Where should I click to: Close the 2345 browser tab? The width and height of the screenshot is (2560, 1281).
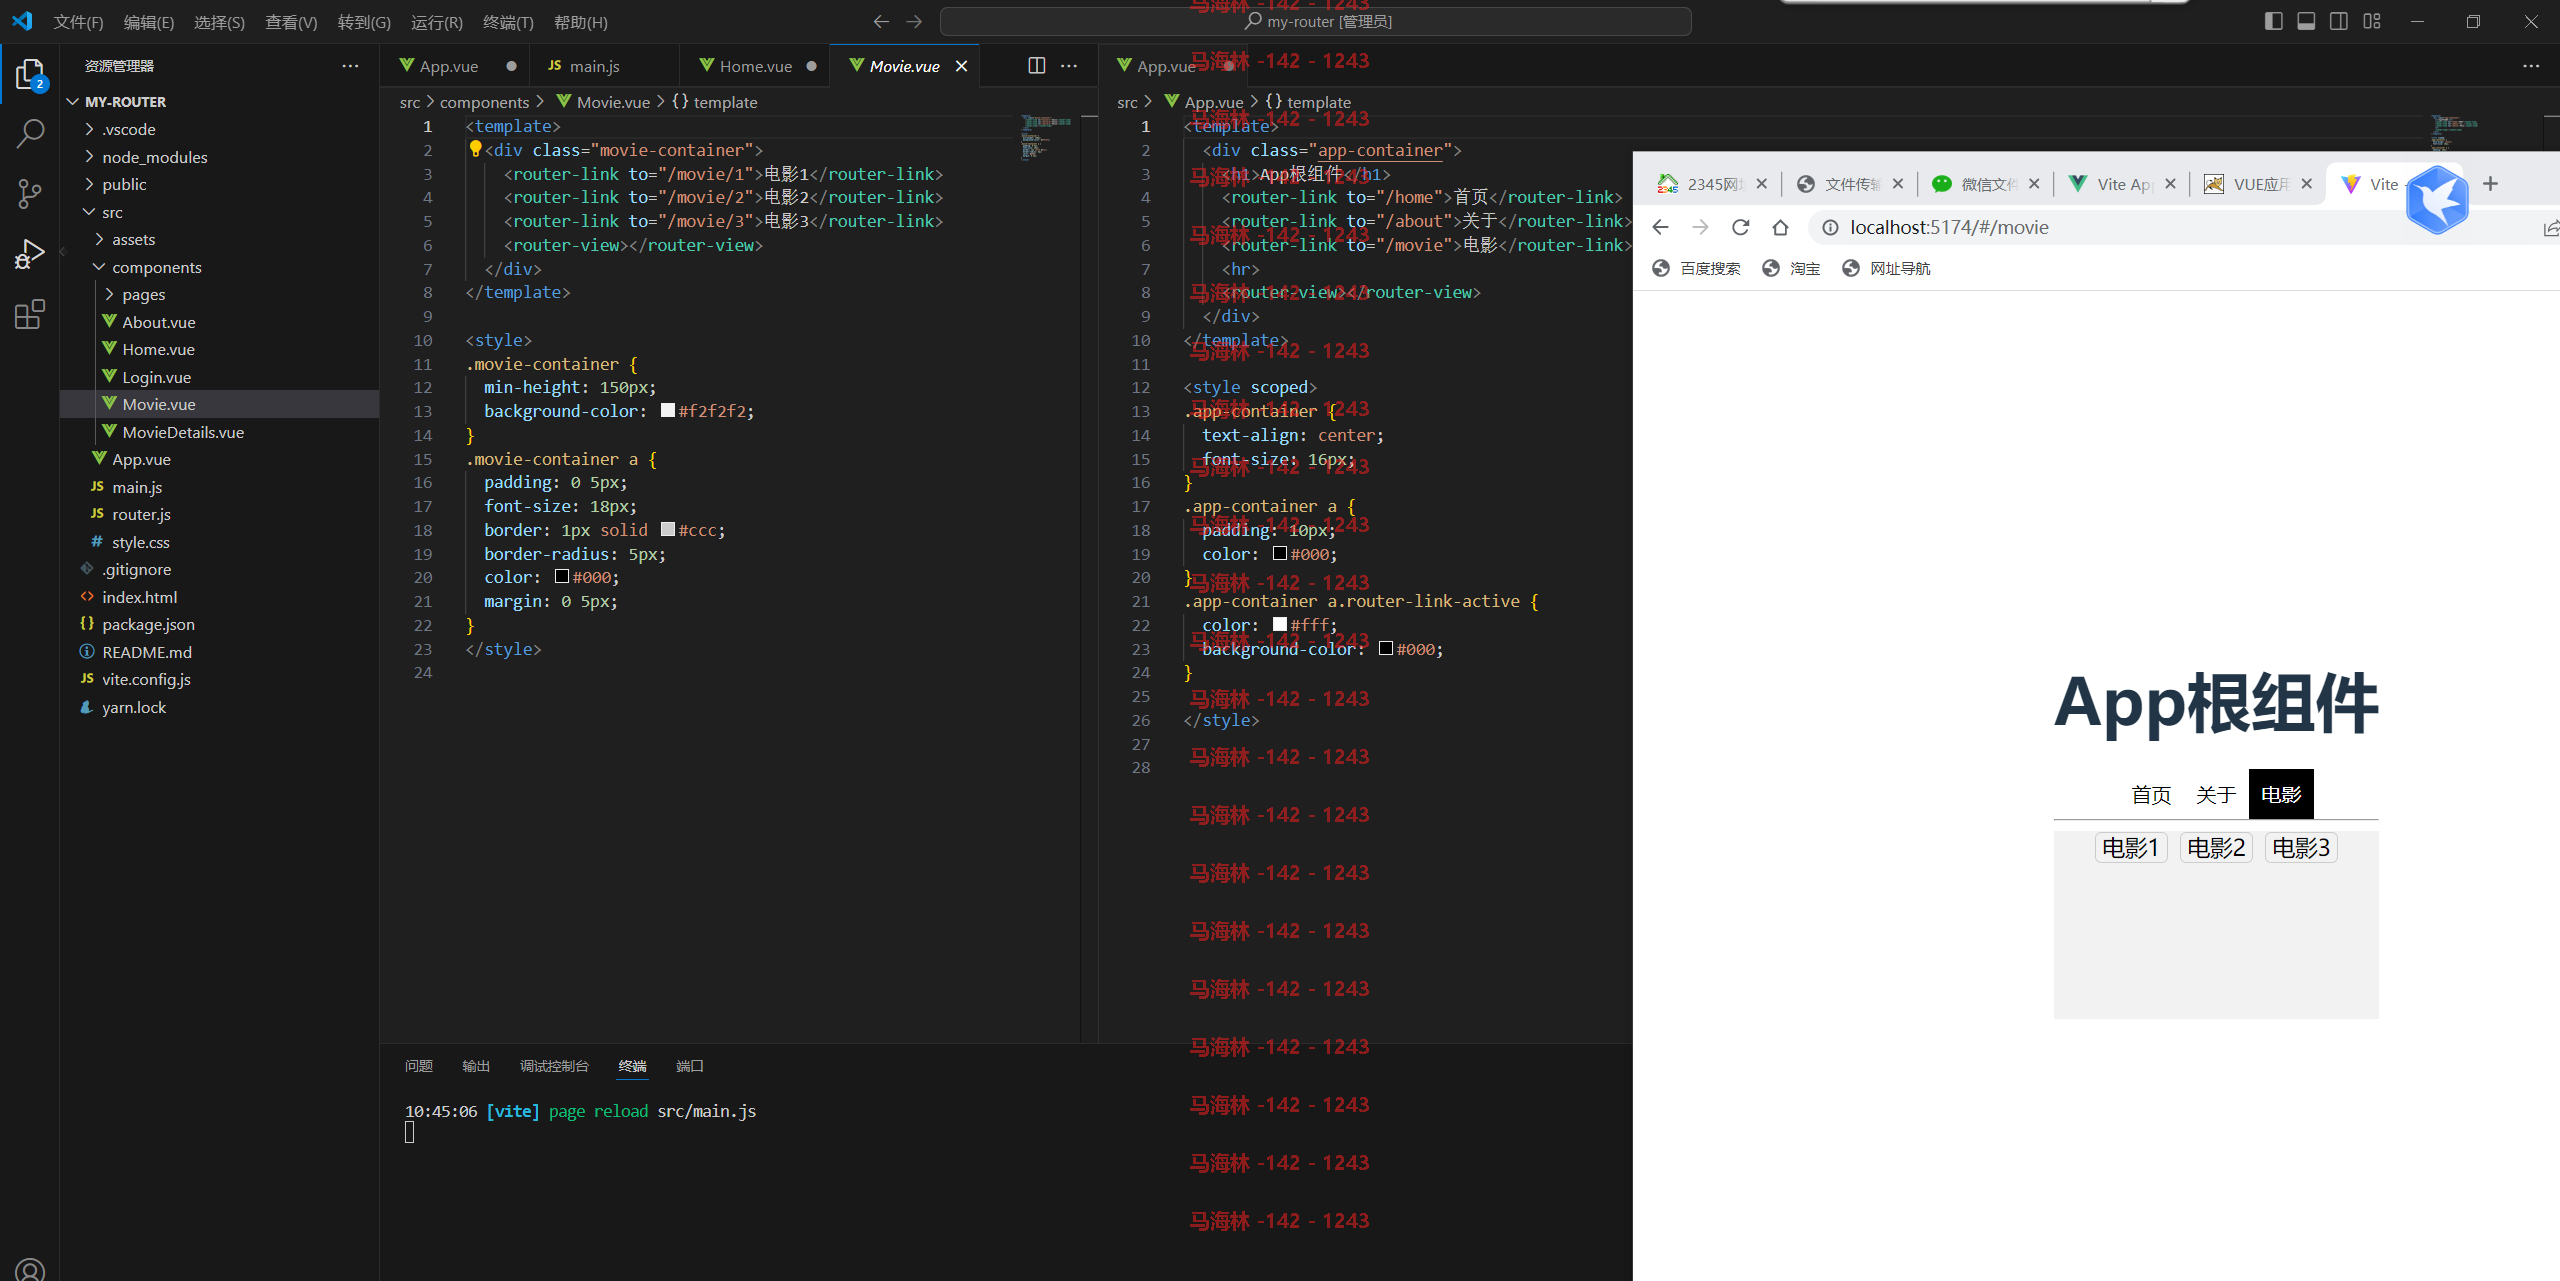[1762, 184]
